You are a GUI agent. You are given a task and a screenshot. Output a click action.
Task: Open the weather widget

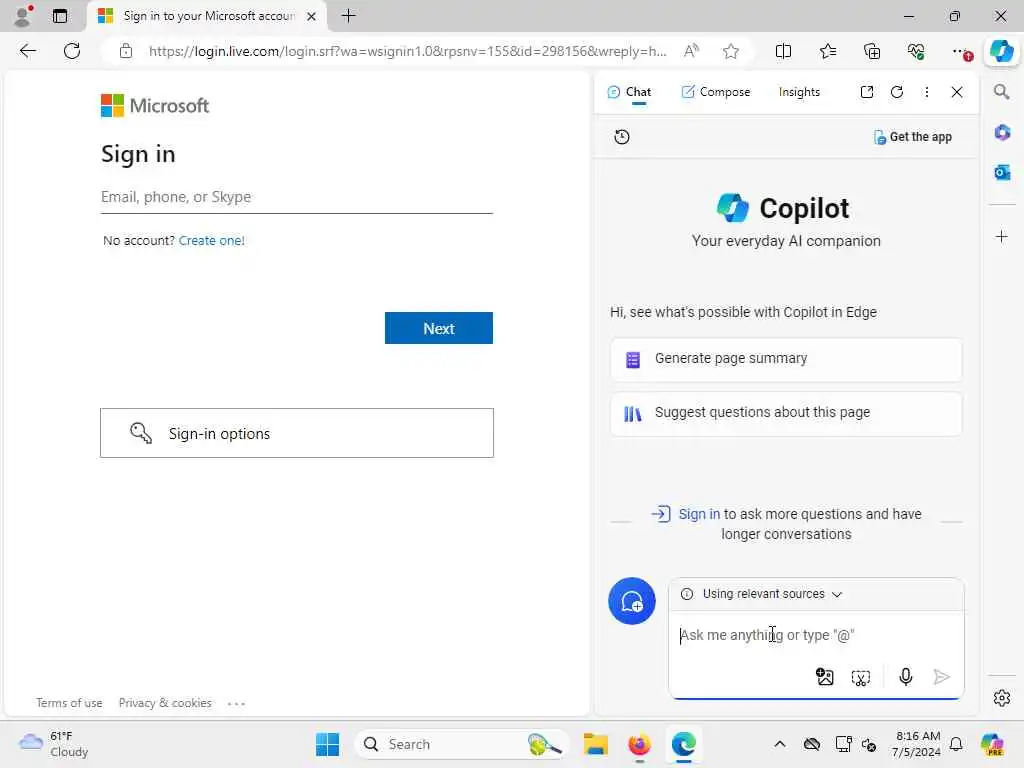(x=54, y=744)
